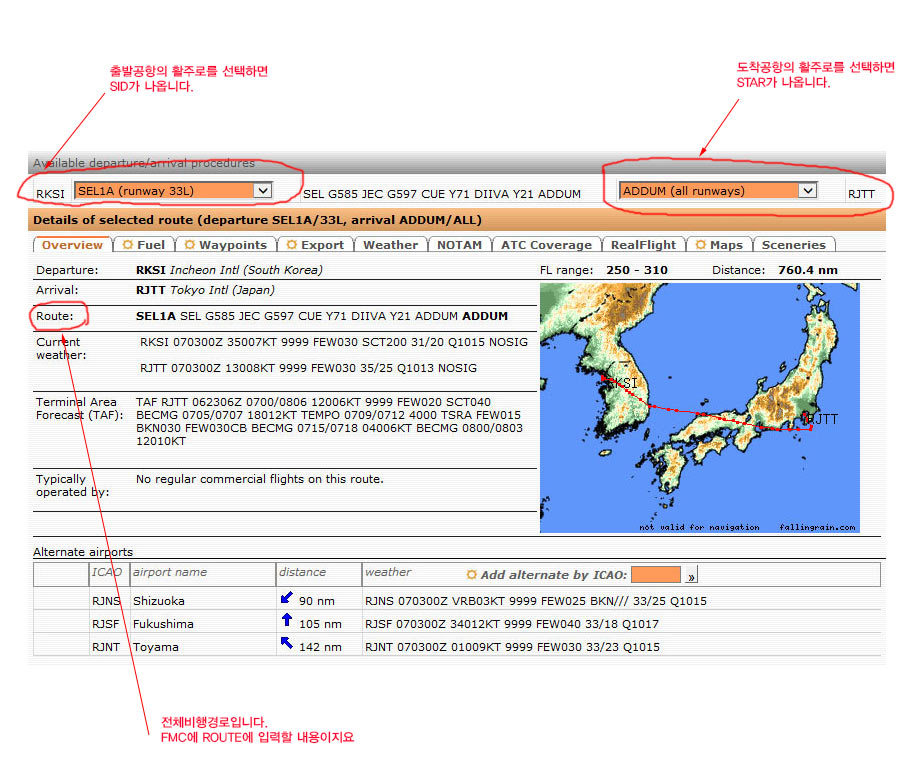918x783 pixels.
Task: Go to the RealFlight tab
Action: point(643,245)
